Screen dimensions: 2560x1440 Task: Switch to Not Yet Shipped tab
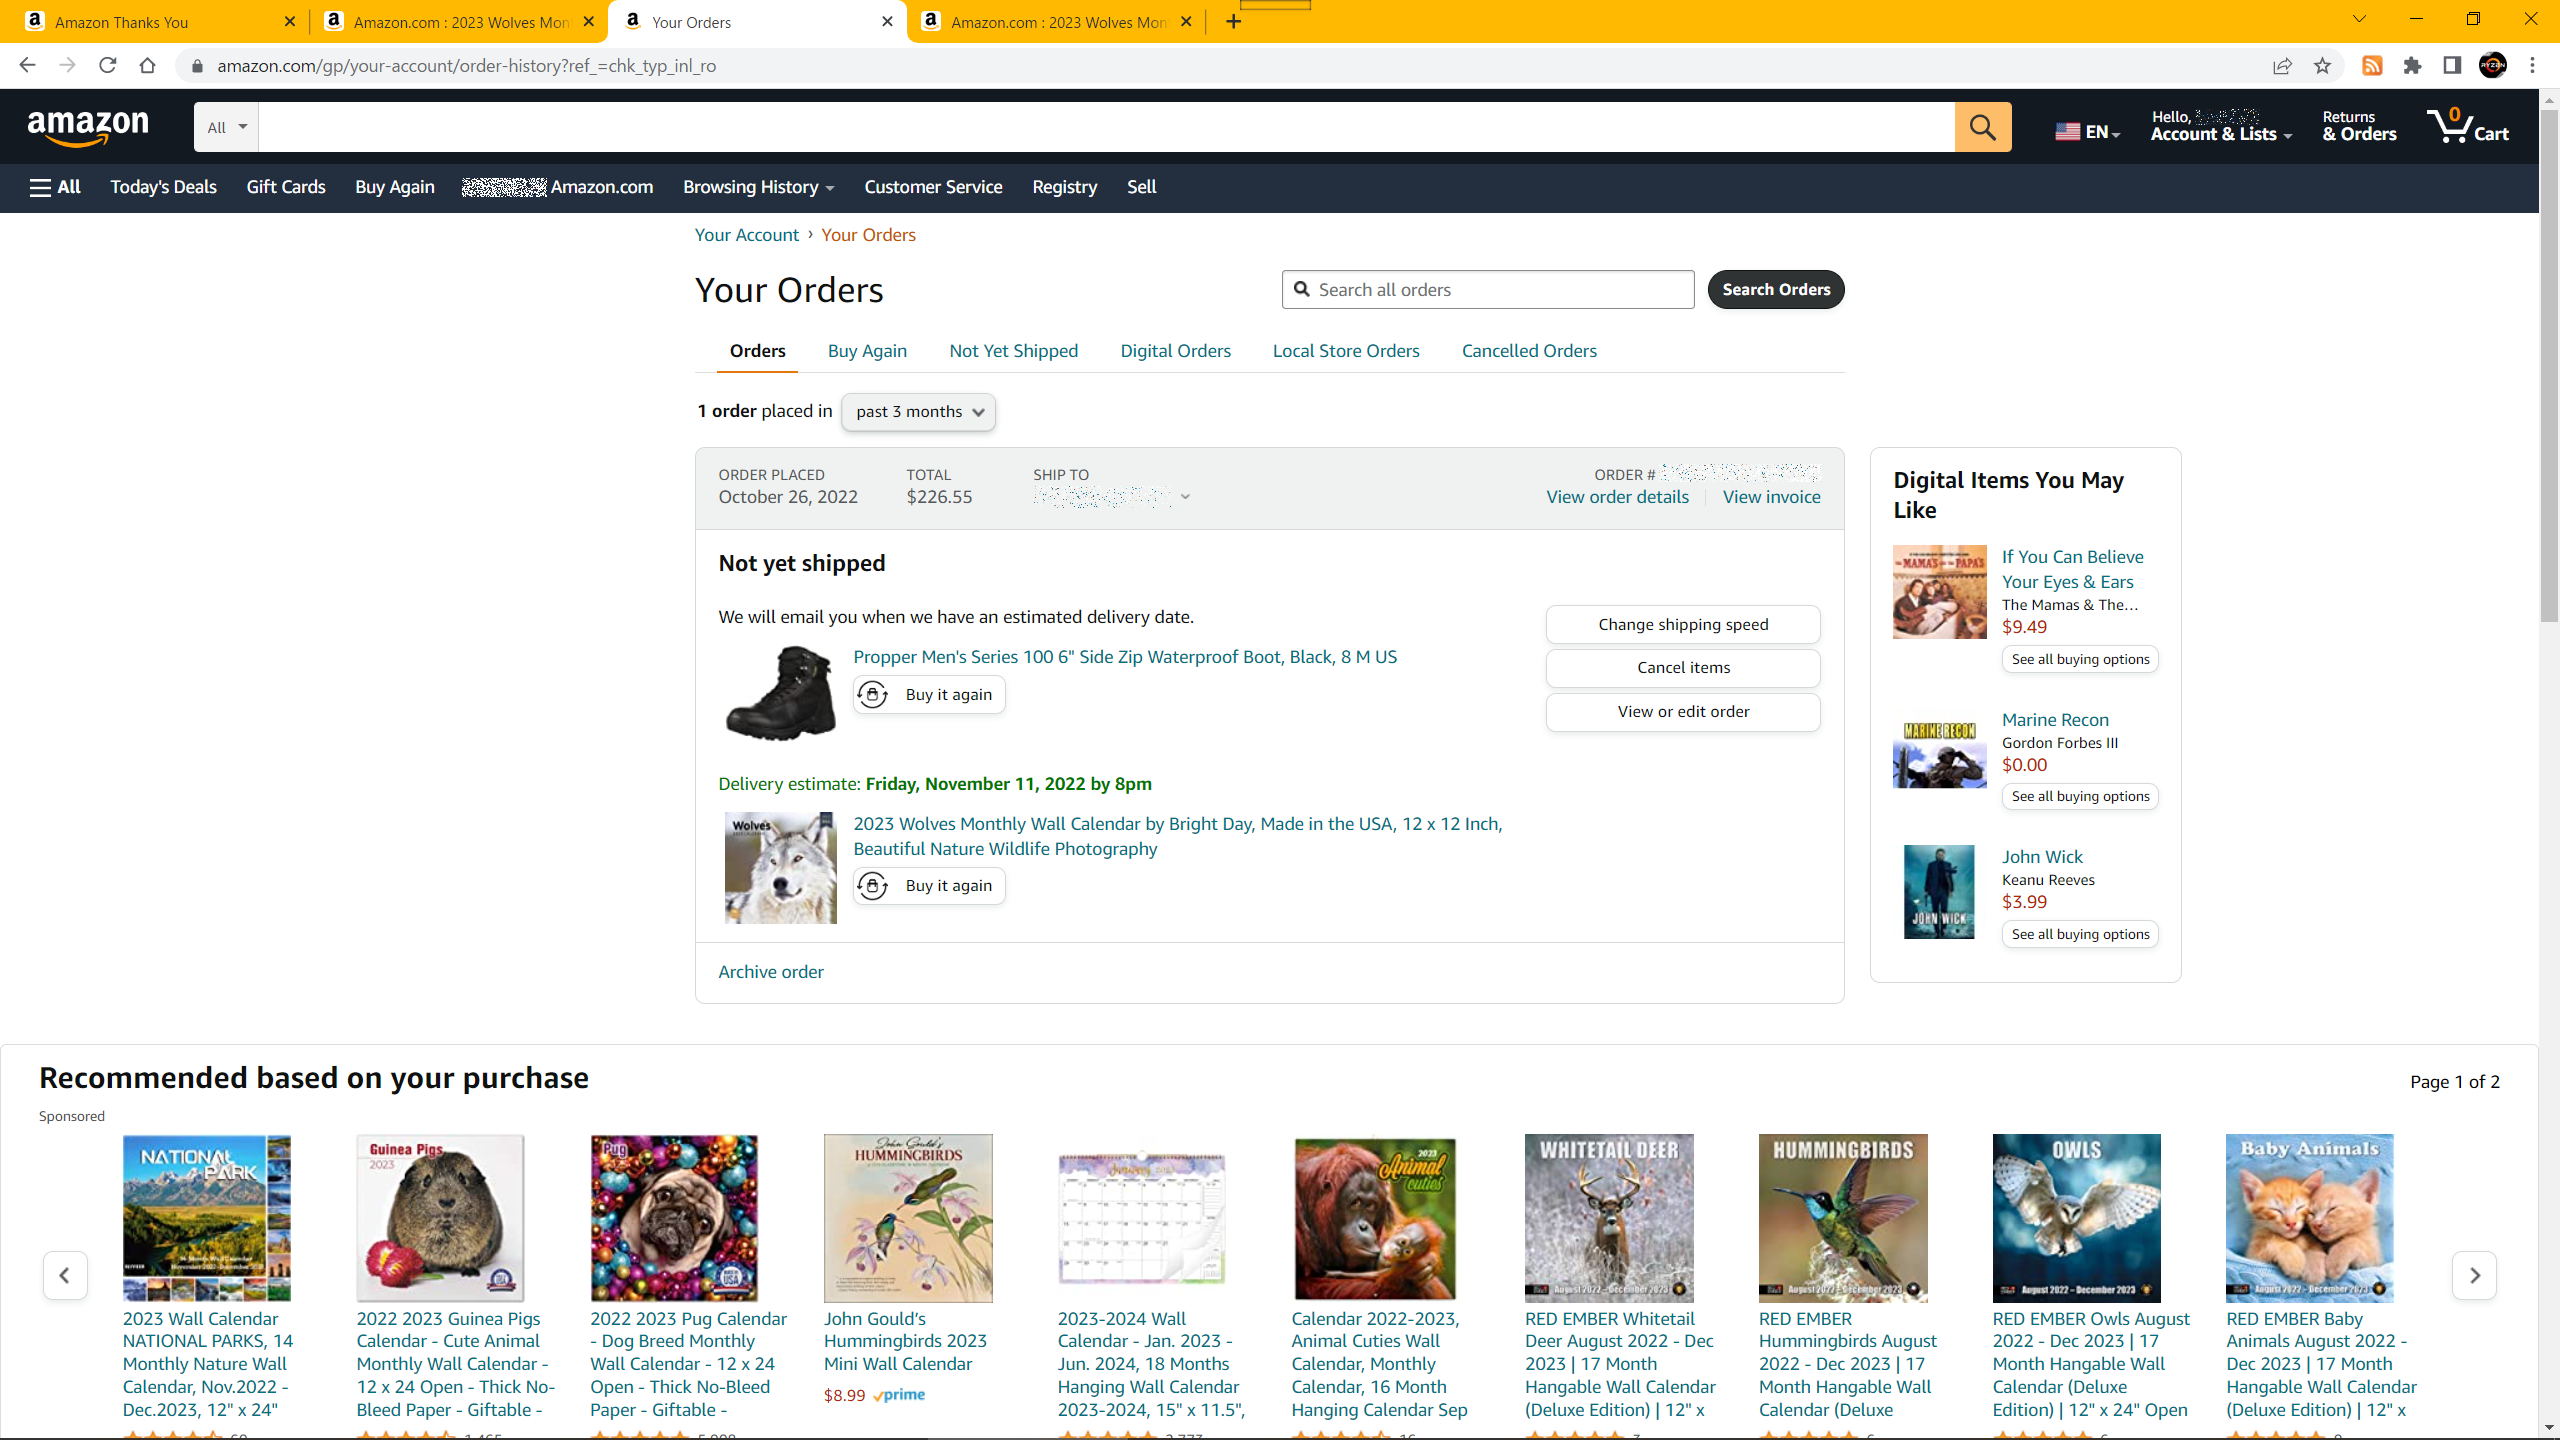pyautogui.click(x=1013, y=351)
